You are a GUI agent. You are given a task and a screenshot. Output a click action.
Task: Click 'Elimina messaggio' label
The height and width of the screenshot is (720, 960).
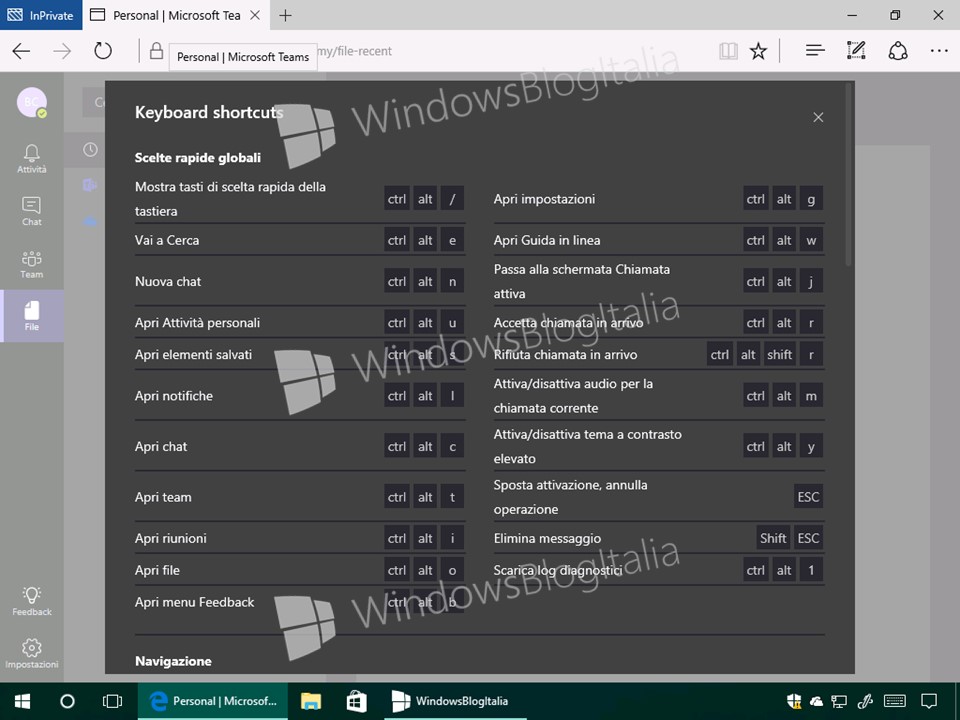[x=547, y=538]
